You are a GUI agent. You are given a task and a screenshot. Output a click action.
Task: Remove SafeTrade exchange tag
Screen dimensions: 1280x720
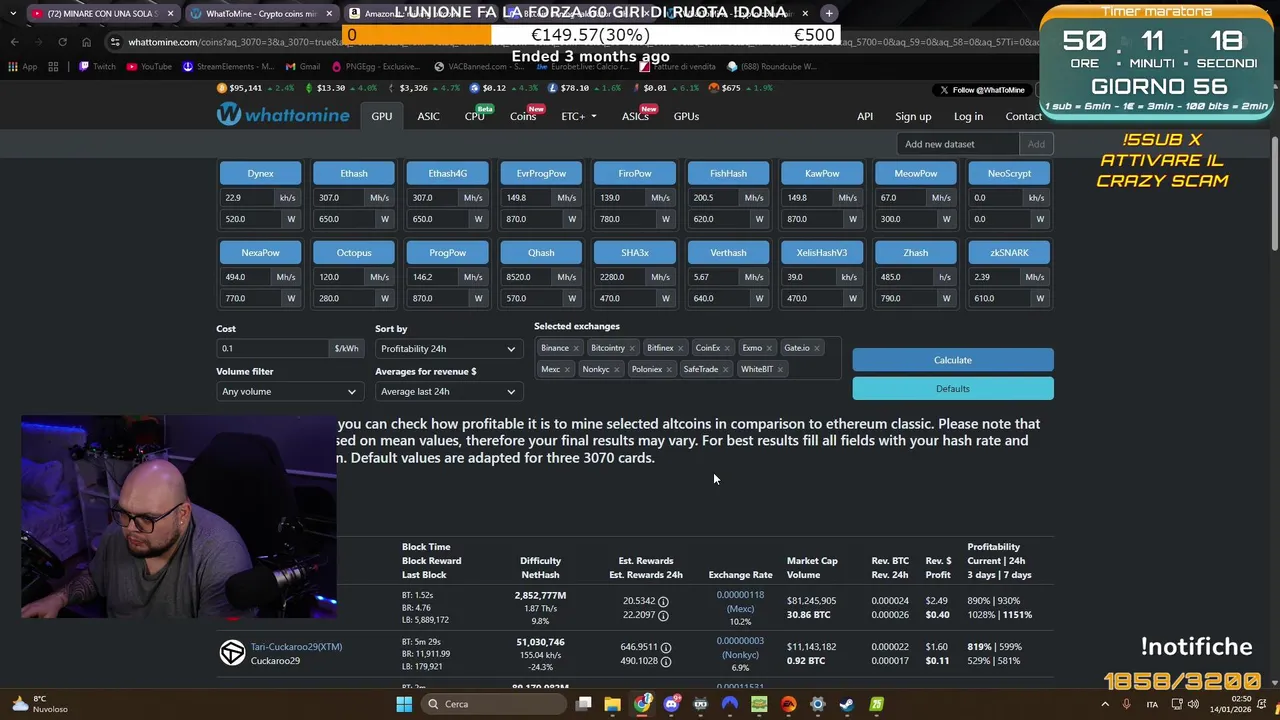click(725, 369)
